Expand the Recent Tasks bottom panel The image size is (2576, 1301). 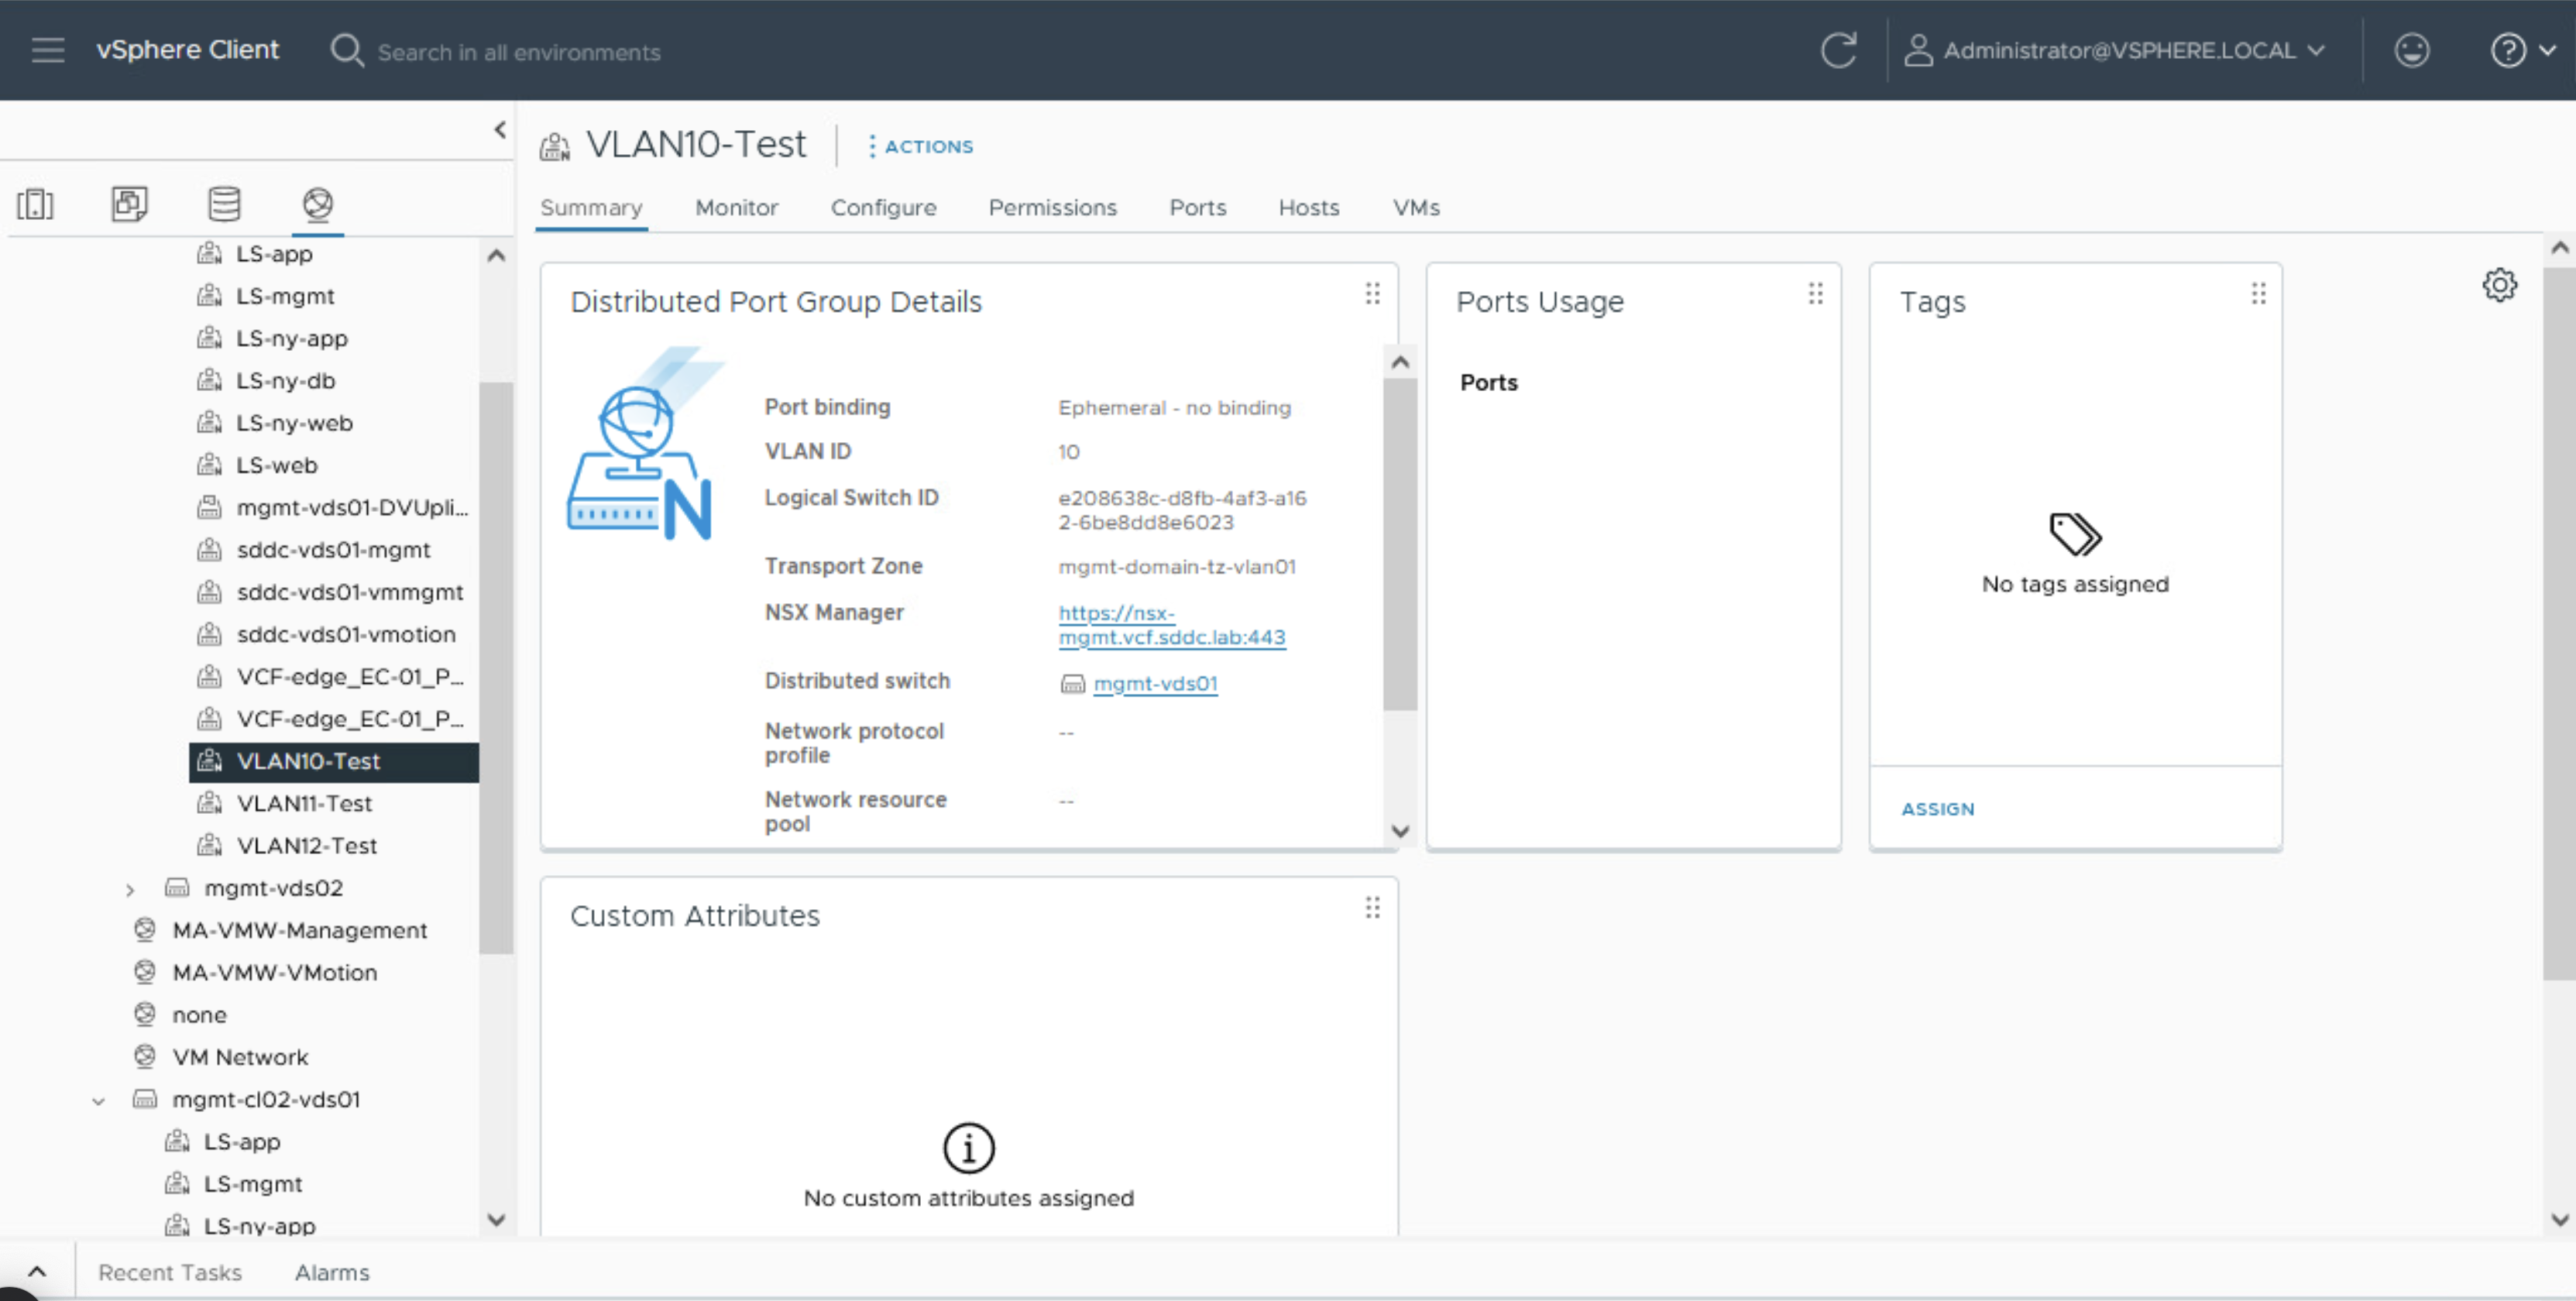pyautogui.click(x=37, y=1272)
